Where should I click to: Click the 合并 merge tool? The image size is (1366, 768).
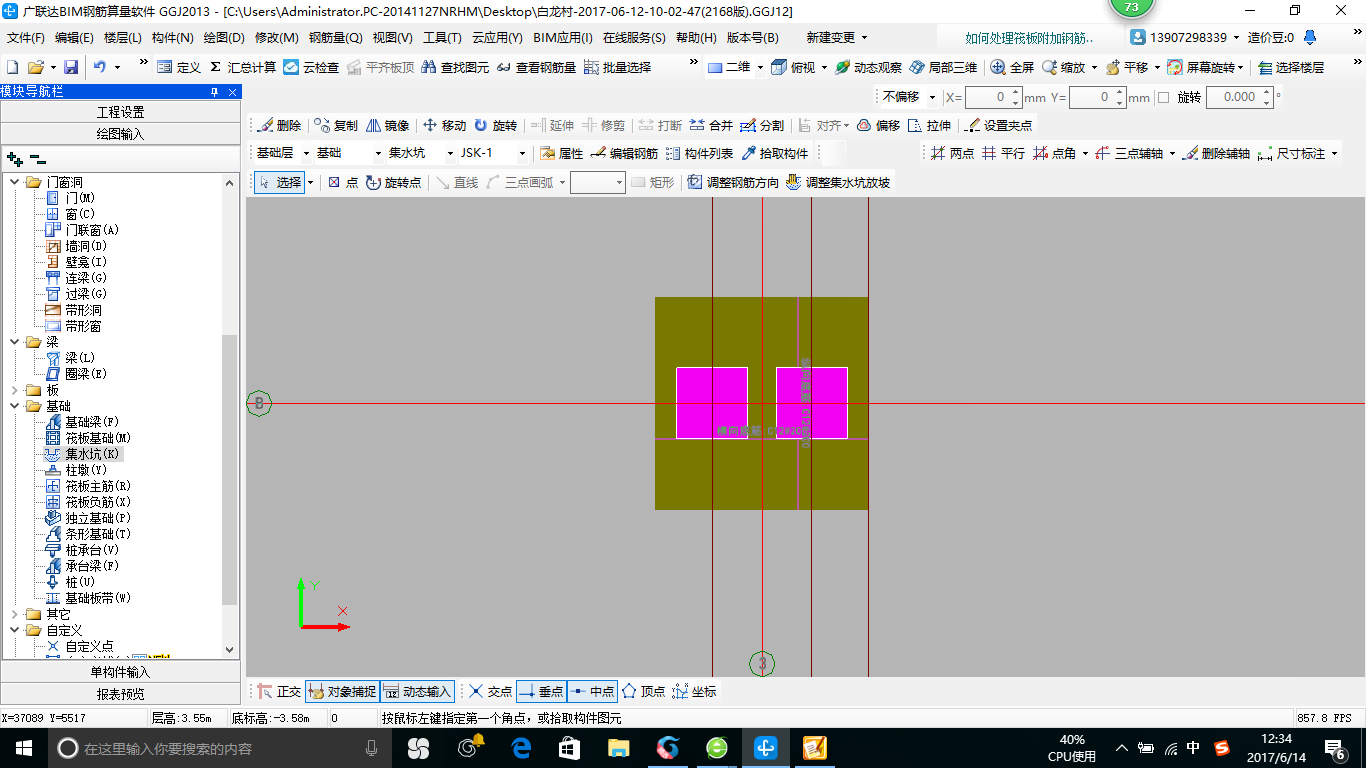(712, 125)
